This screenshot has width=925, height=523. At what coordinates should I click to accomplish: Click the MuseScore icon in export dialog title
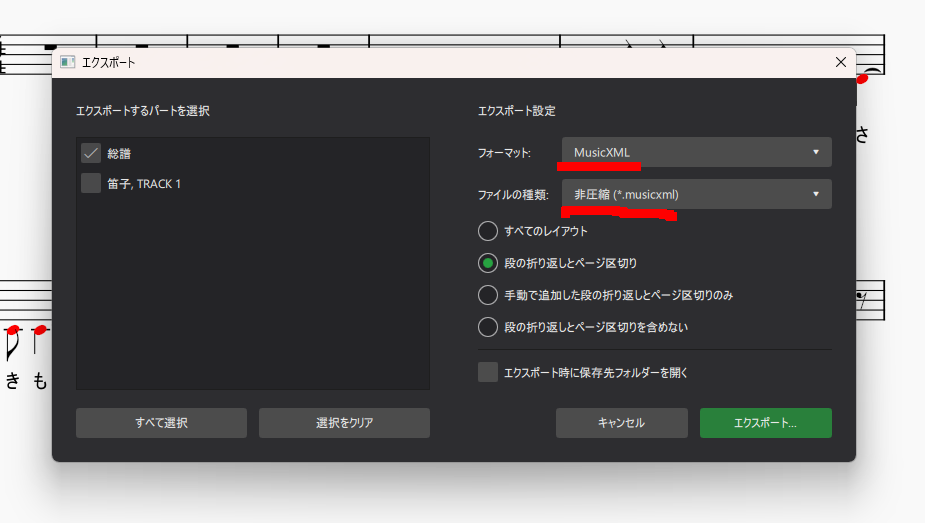tap(68, 63)
